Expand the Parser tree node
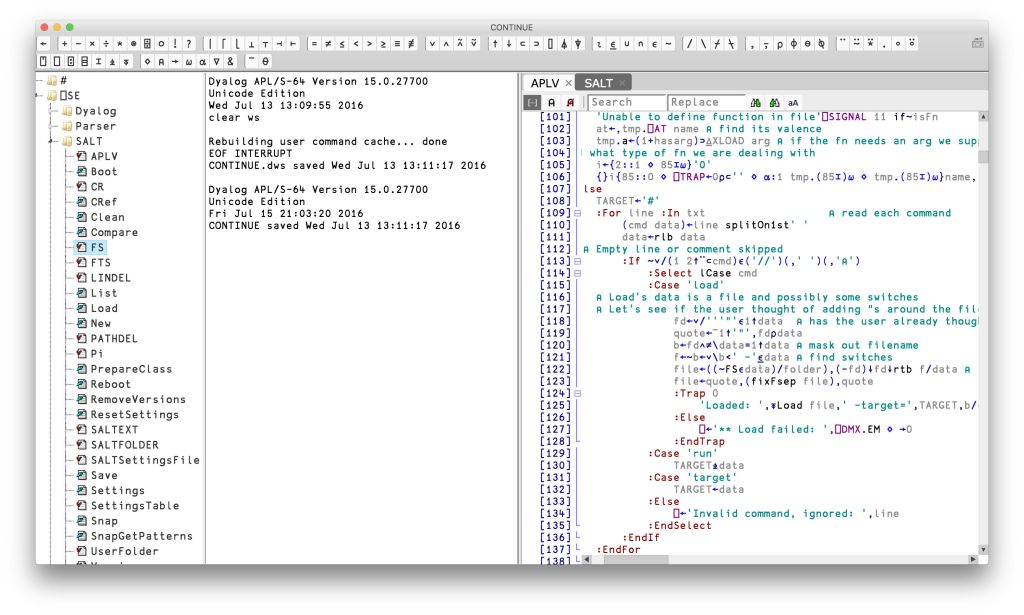1024x615 pixels. (x=51, y=126)
